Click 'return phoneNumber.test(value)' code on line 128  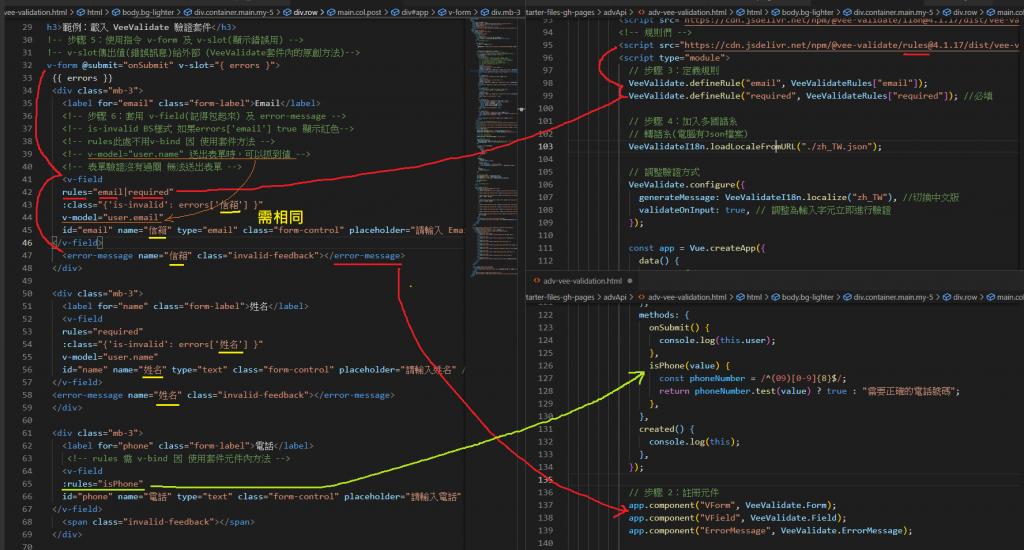[x=735, y=391]
